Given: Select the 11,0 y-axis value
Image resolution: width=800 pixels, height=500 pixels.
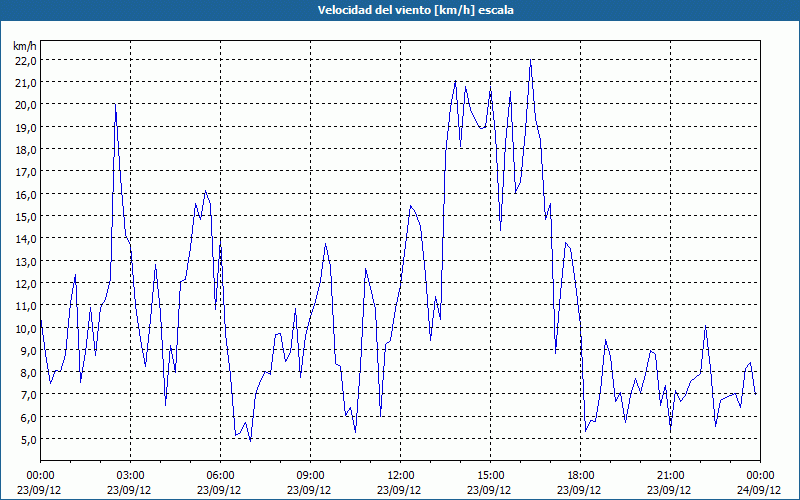Looking at the screenshot, I should [26, 306].
